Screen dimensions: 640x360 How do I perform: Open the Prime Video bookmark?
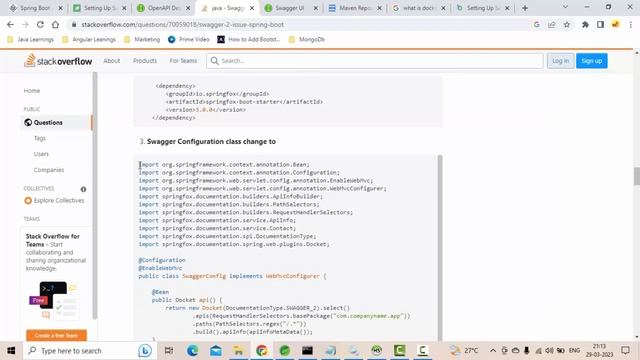tap(189, 40)
